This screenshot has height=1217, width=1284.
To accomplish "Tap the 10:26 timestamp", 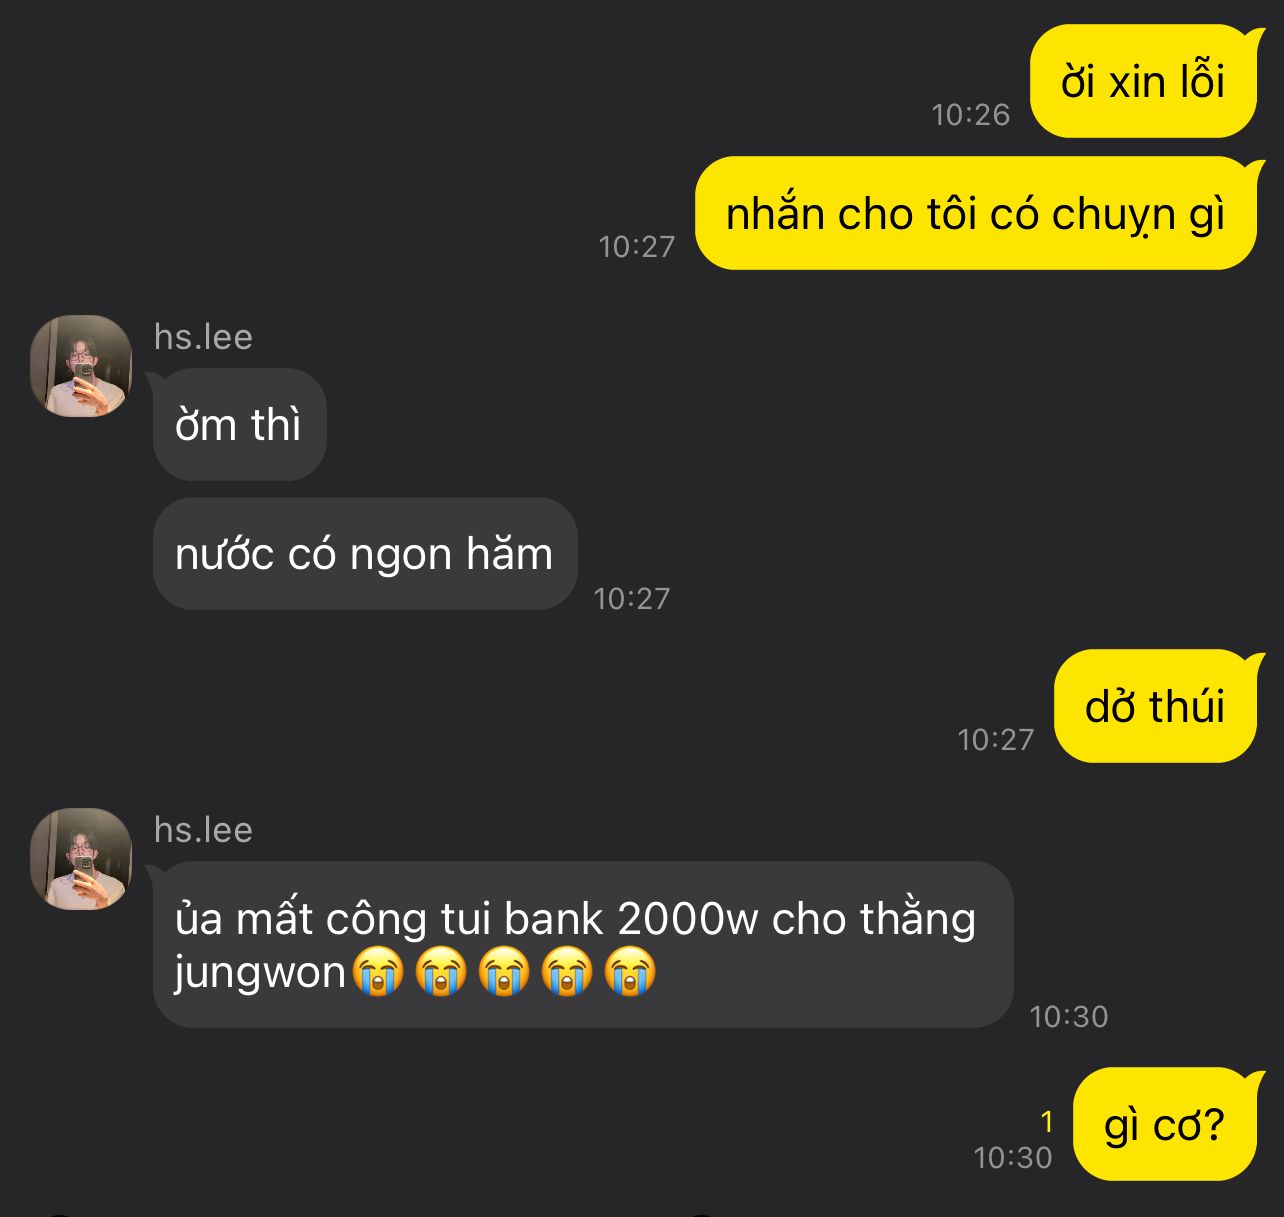I will (971, 115).
